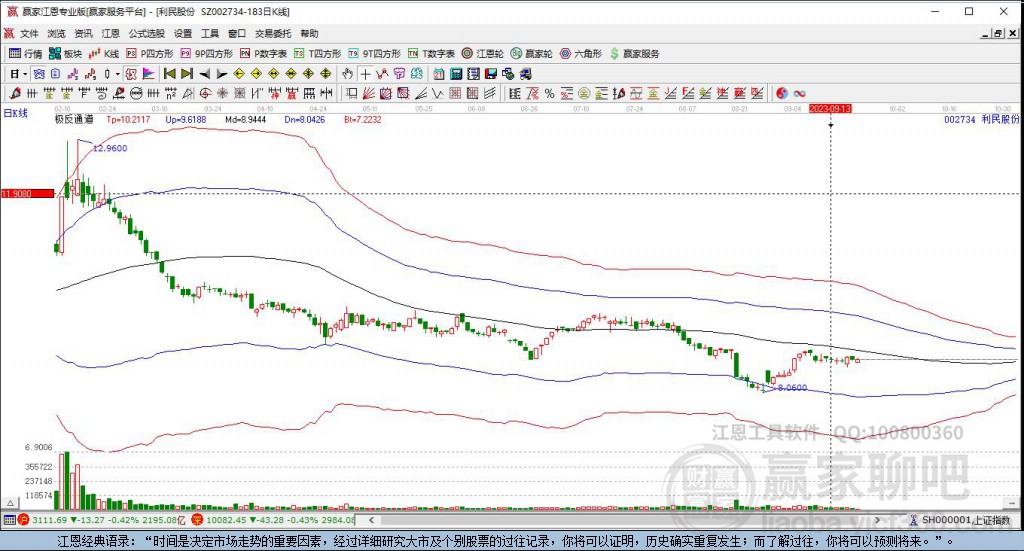Open the 帮助 menu
Viewport: 1024px width, 551px height.
click(310, 33)
